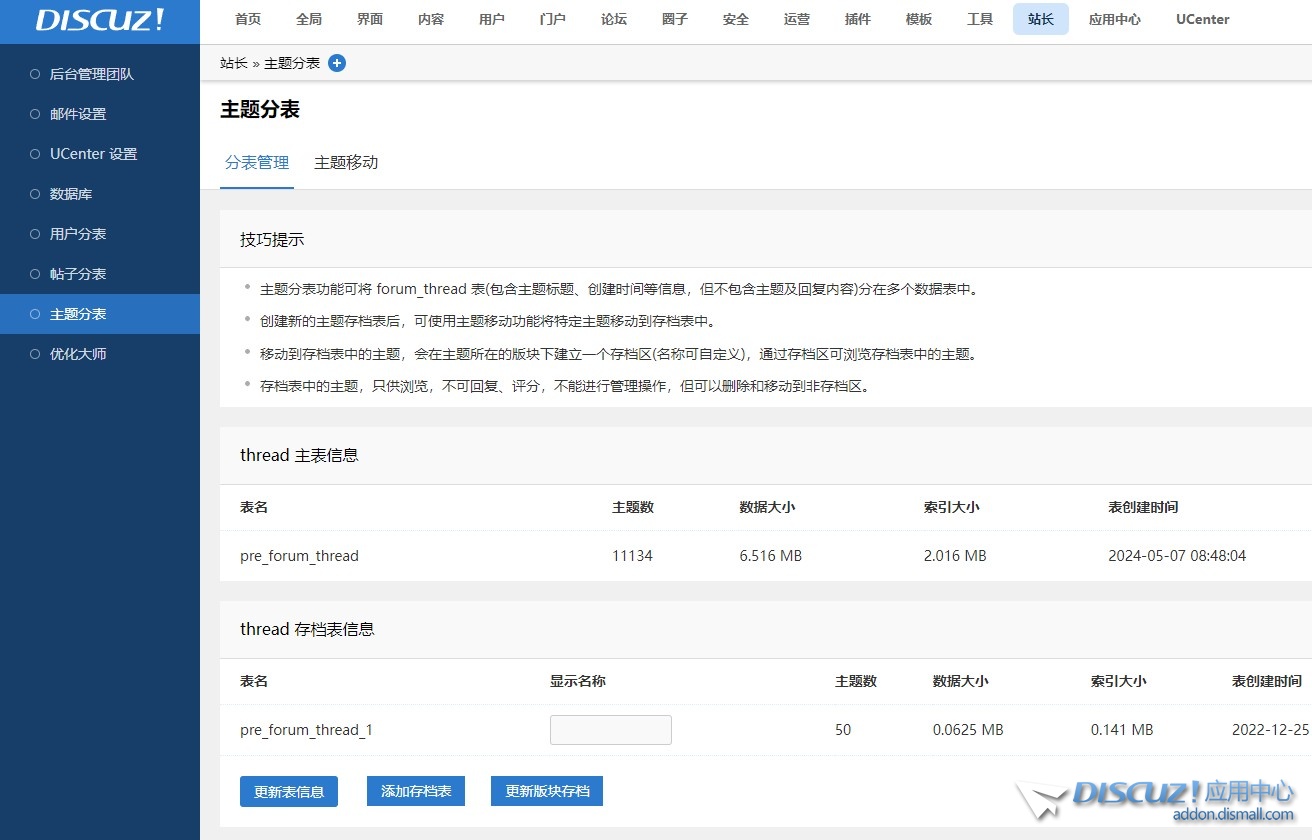Viewport: 1312px width, 840px height.
Task: Switch to the 主题移动 tab
Action: click(346, 163)
